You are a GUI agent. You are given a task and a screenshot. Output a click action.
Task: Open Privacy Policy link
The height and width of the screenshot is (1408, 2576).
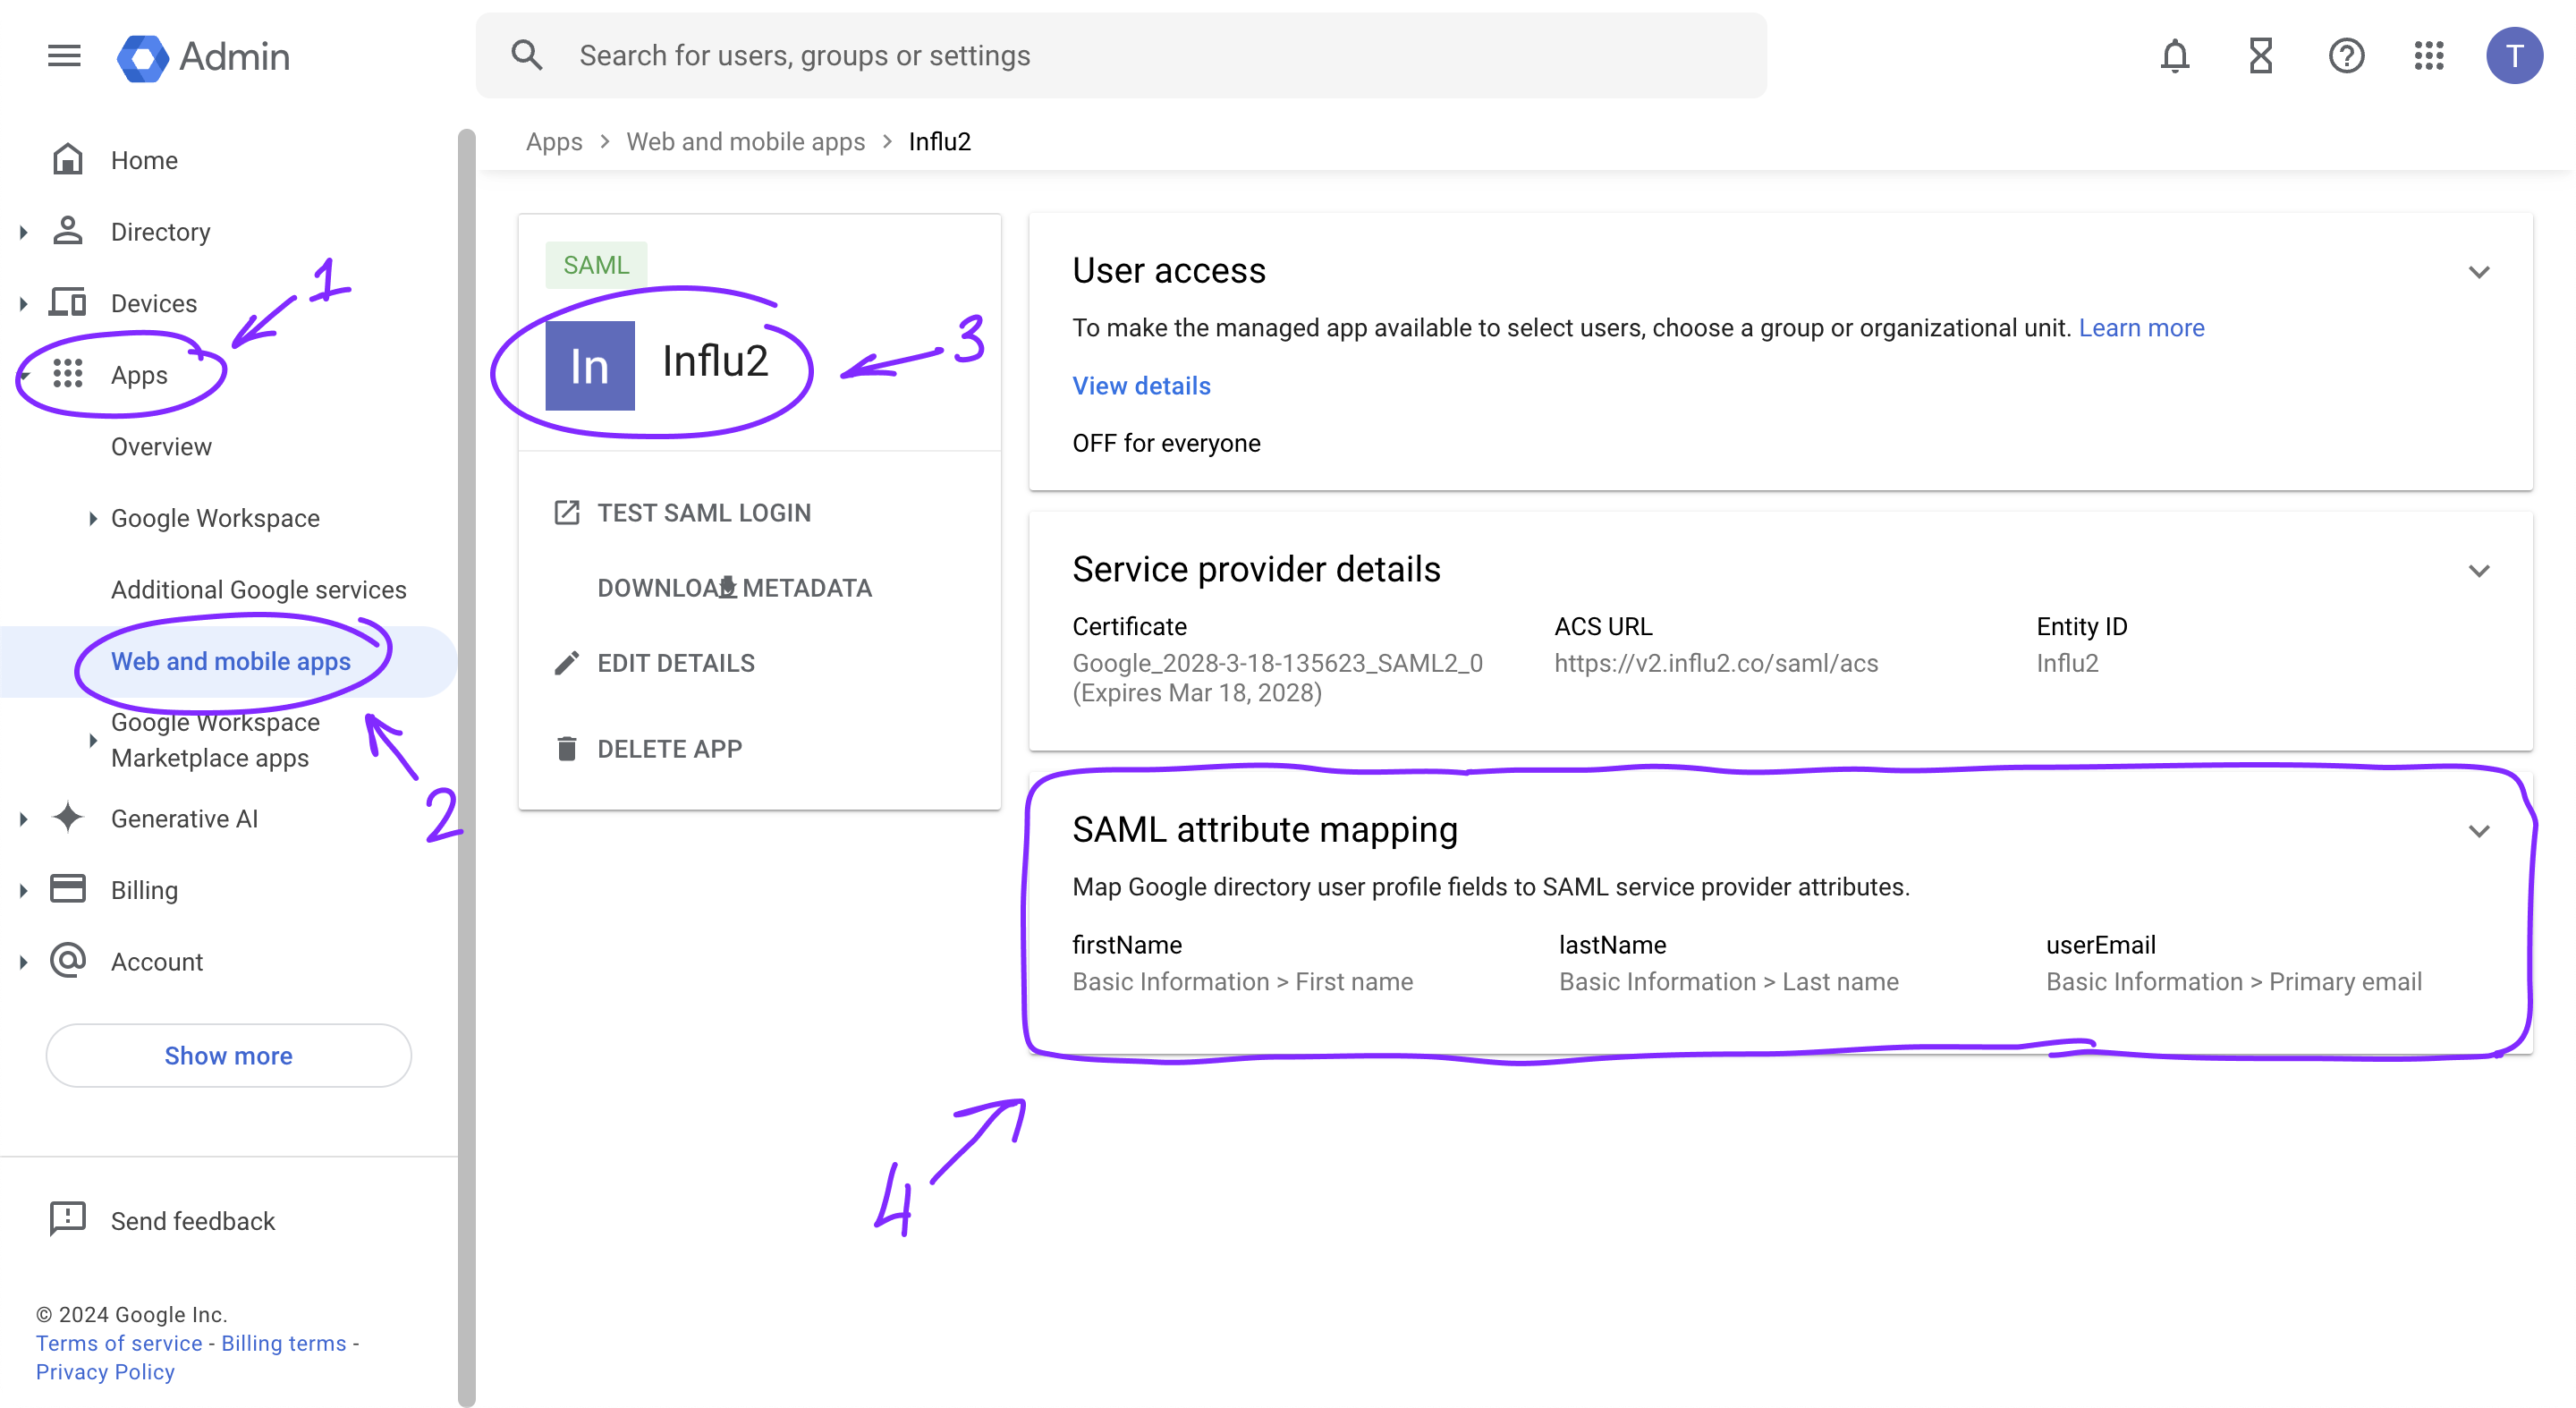105,1372
